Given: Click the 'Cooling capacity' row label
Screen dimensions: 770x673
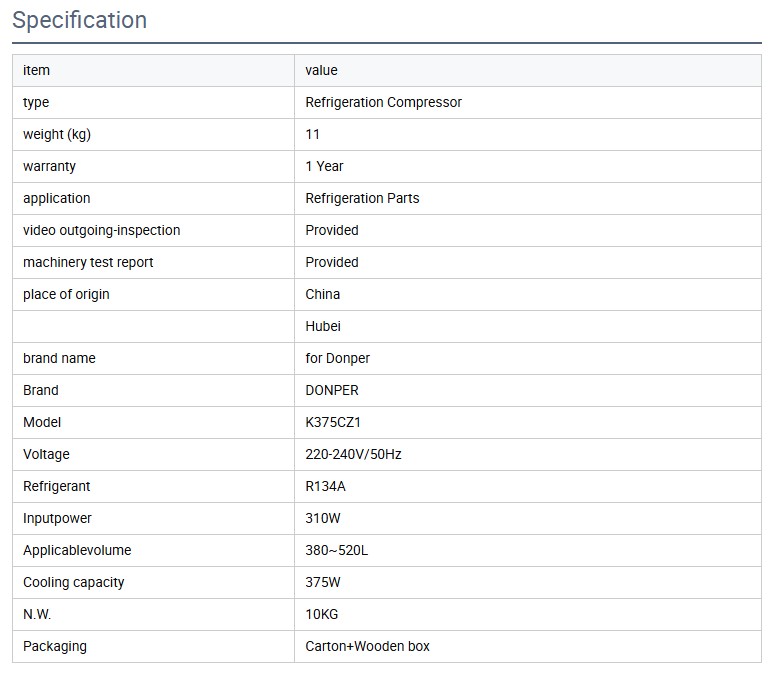Looking at the screenshot, I should coord(74,582).
